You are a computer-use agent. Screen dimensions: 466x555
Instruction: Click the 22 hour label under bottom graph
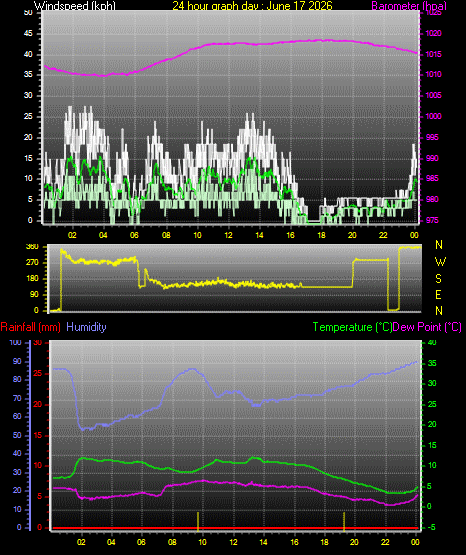(385, 542)
